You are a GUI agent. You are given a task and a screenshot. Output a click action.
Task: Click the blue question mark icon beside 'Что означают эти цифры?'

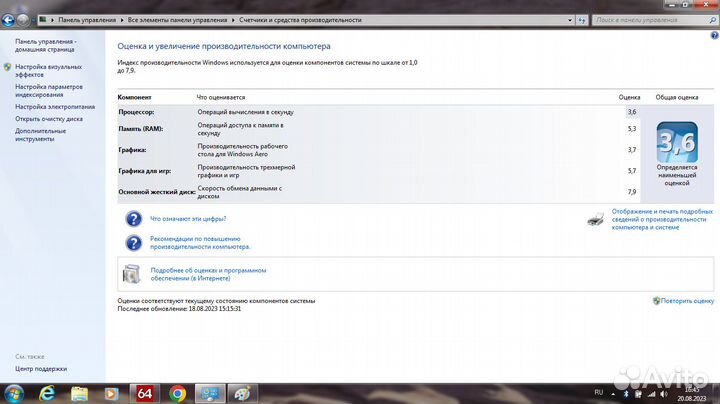133,218
